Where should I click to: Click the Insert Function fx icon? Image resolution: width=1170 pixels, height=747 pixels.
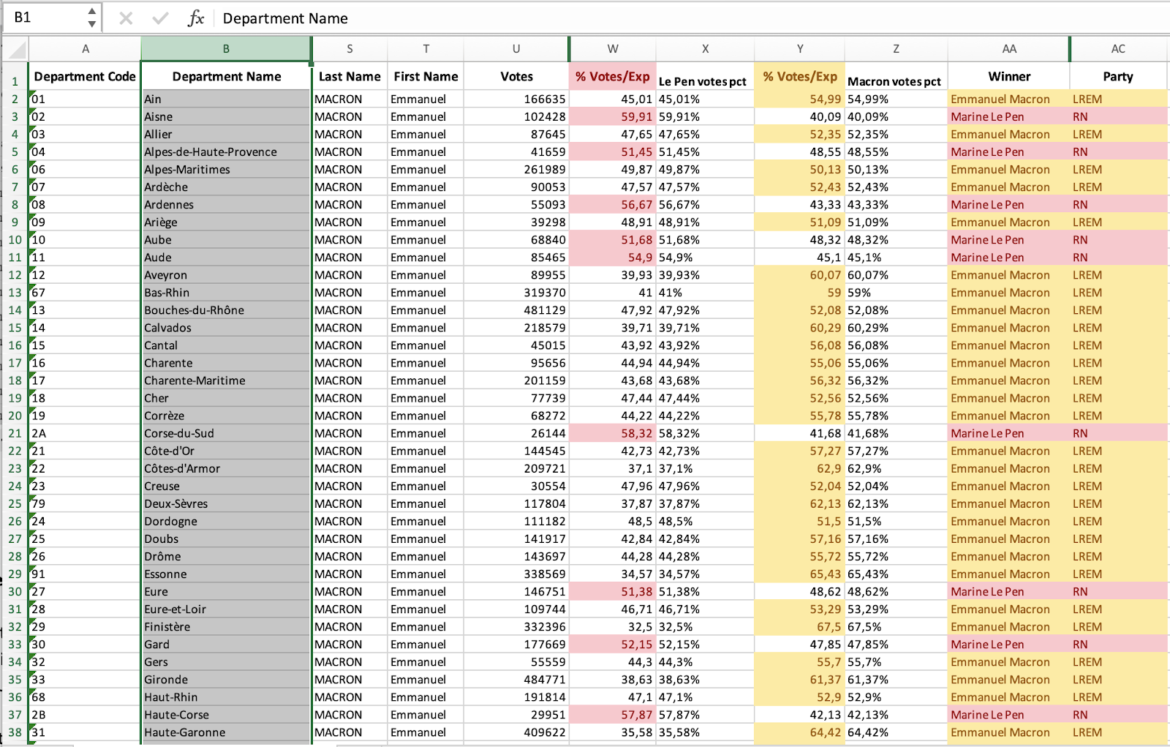click(196, 18)
